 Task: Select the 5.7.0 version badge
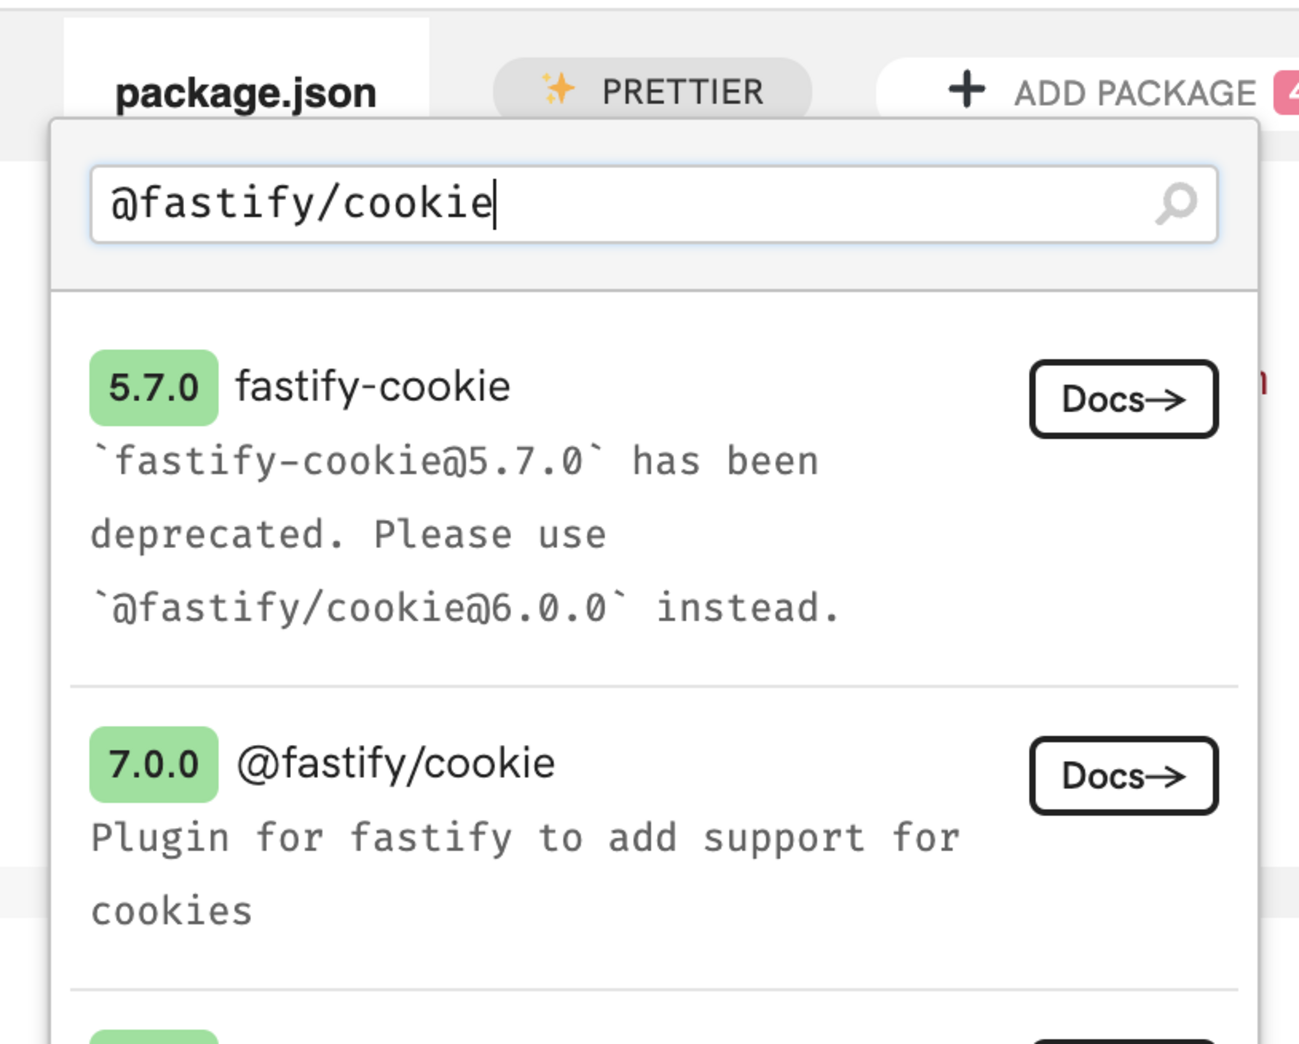point(154,388)
